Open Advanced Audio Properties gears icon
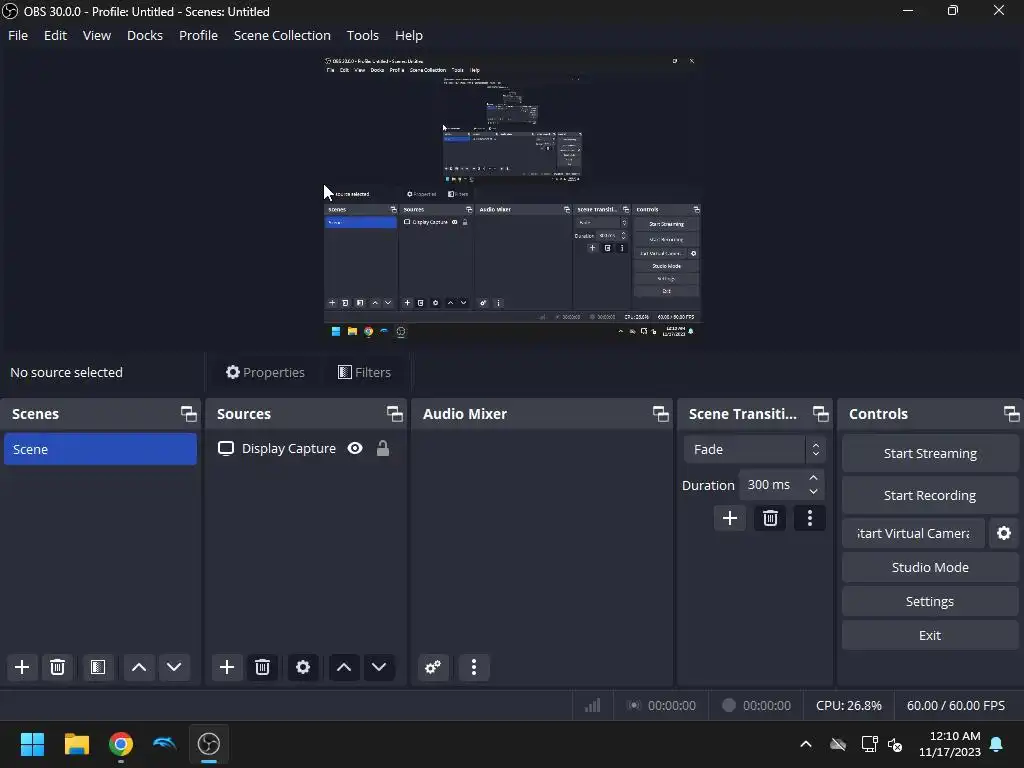Image resolution: width=1024 pixels, height=768 pixels. (433, 667)
